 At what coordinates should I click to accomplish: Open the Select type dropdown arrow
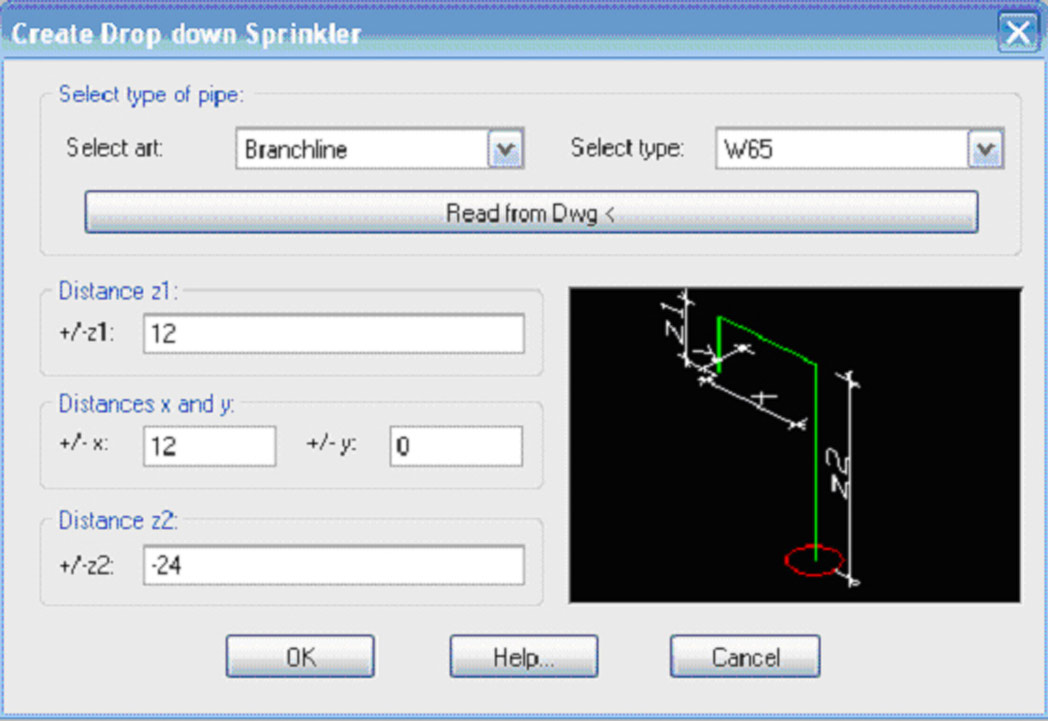986,148
